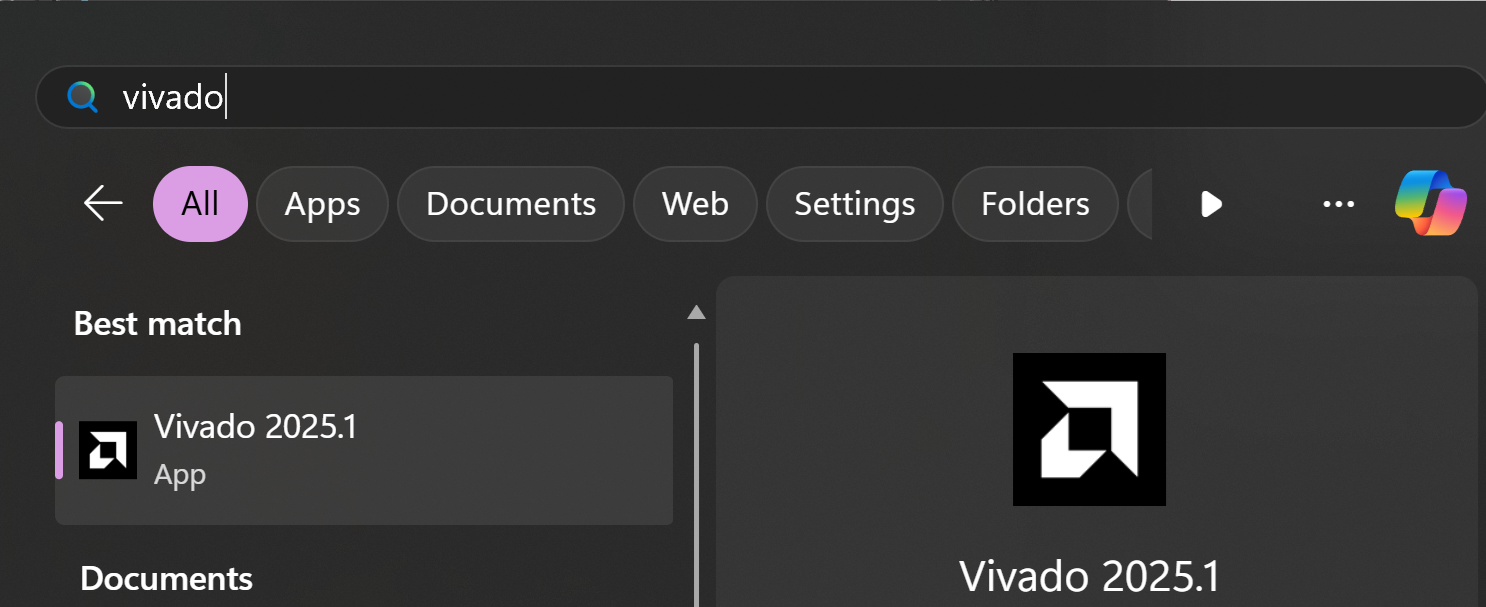The image size is (1486, 607).
Task: Open the three-dot more options menu
Action: 1338,204
